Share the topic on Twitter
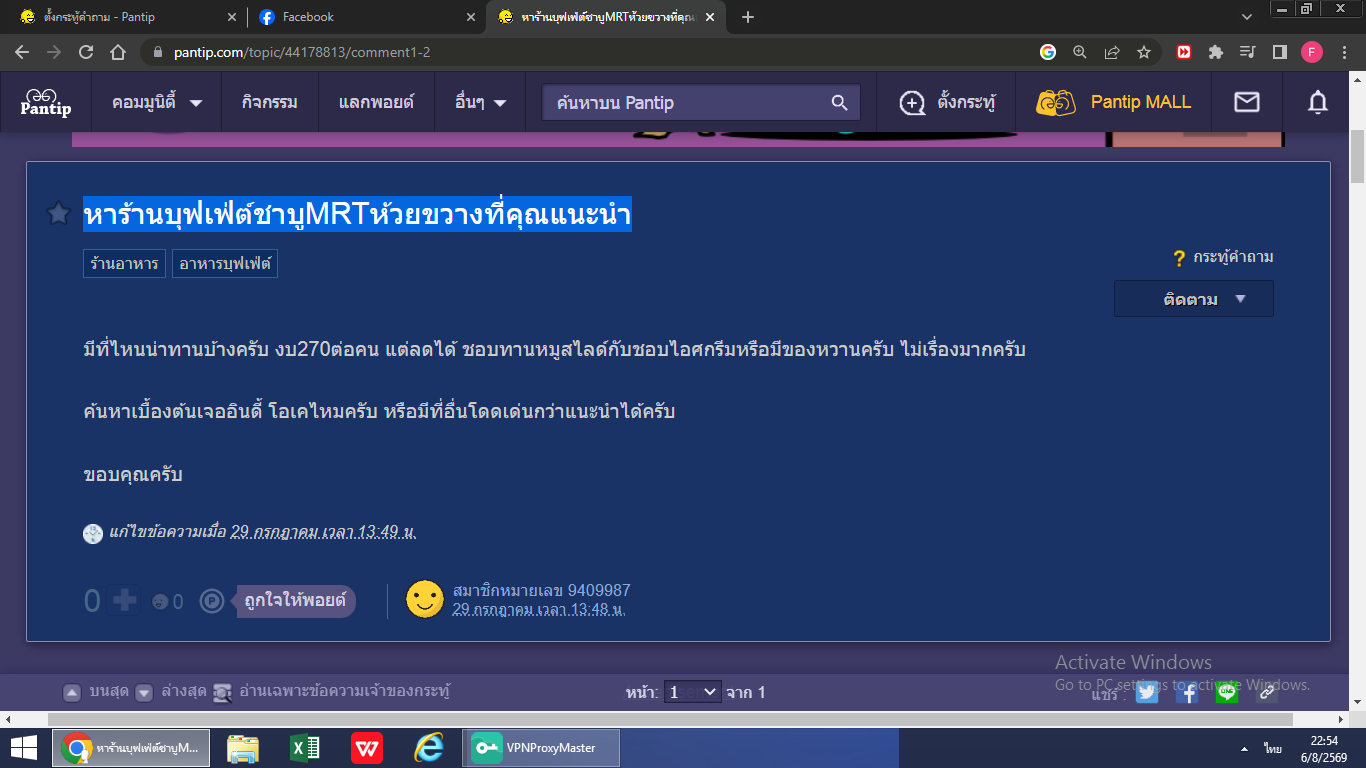The height and width of the screenshot is (768, 1366). tap(1147, 692)
